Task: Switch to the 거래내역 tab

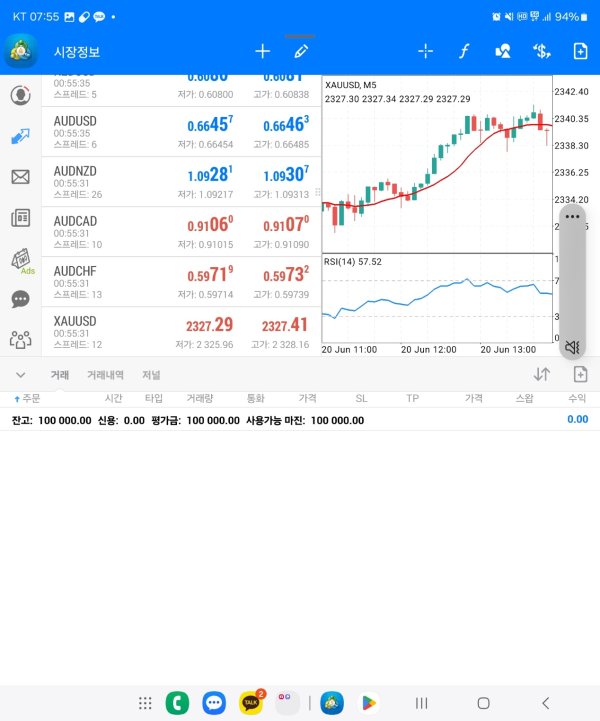Action: [x=105, y=375]
